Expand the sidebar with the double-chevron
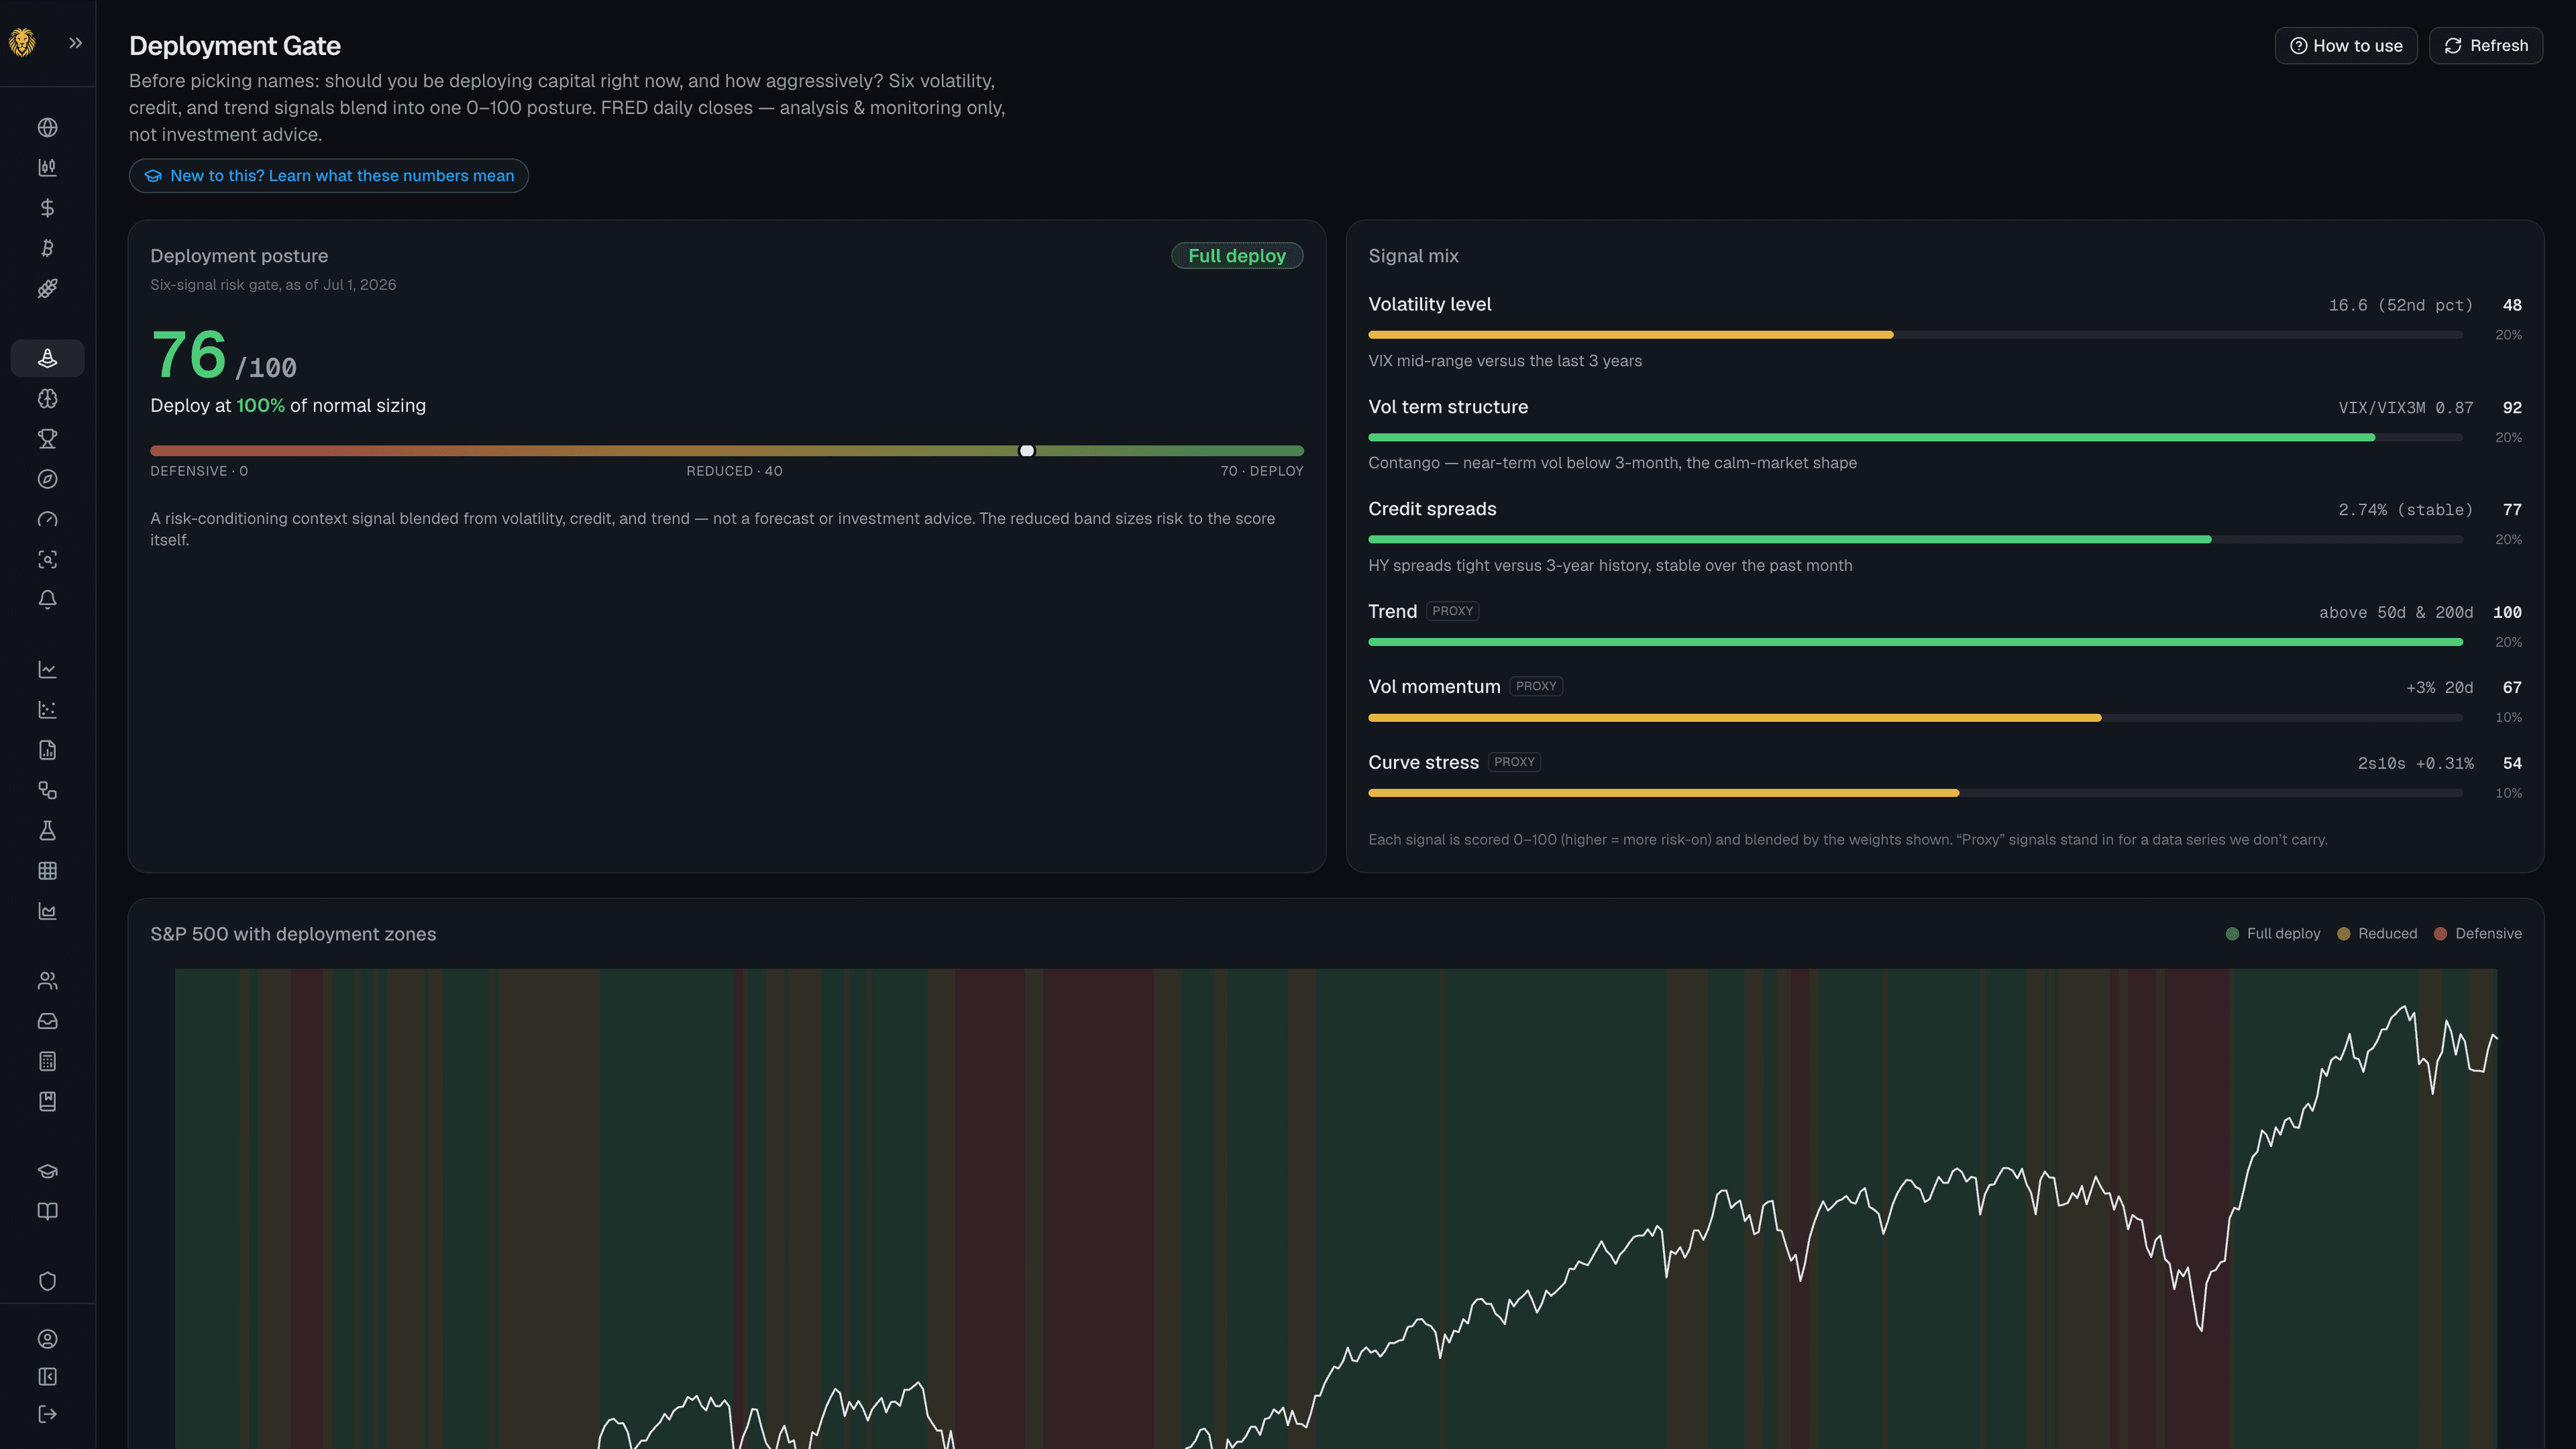The image size is (2576, 1449). click(x=76, y=43)
